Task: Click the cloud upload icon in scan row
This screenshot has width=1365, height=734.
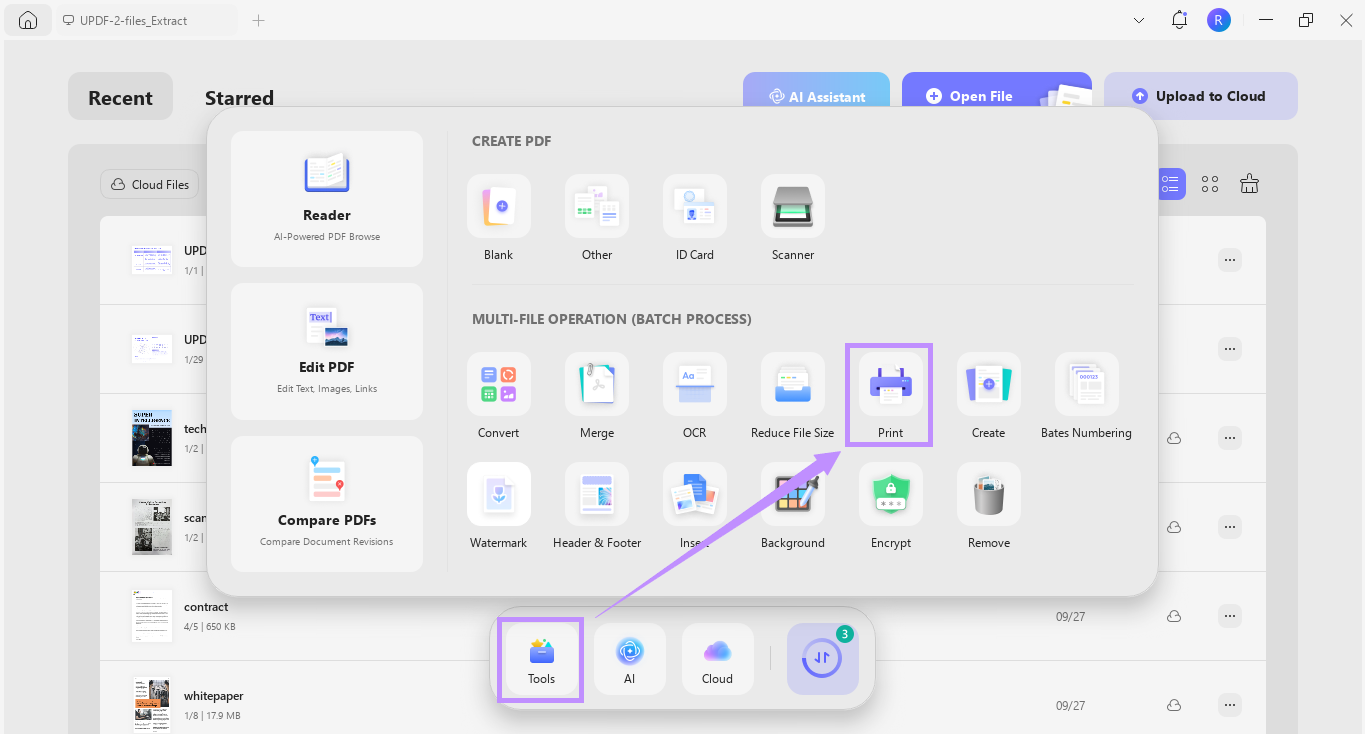Action: click(1175, 527)
